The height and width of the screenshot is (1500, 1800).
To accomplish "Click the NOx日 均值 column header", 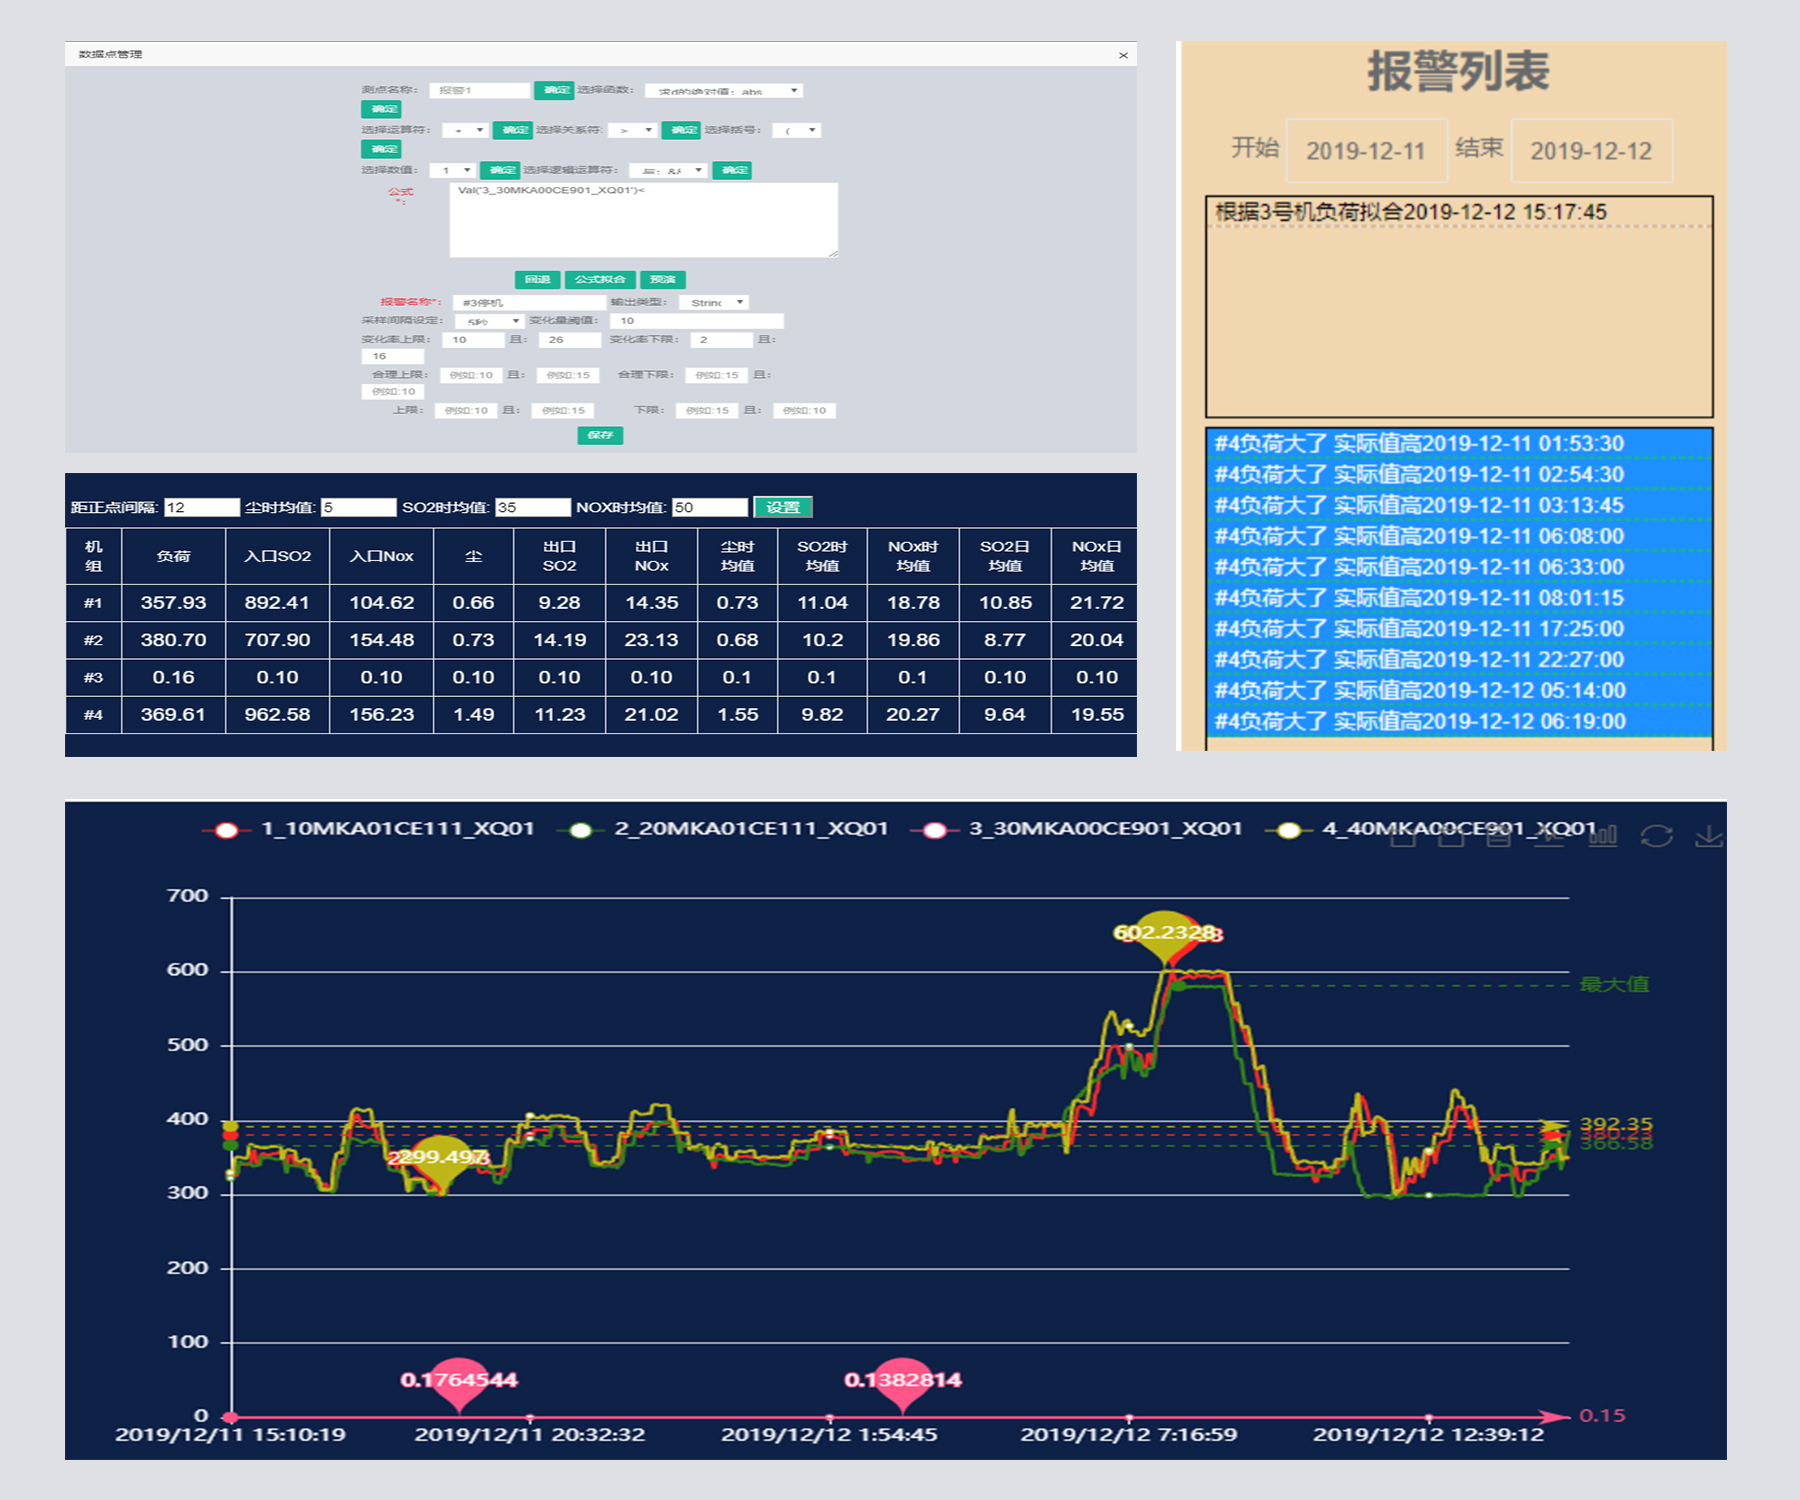I will tap(1096, 556).
